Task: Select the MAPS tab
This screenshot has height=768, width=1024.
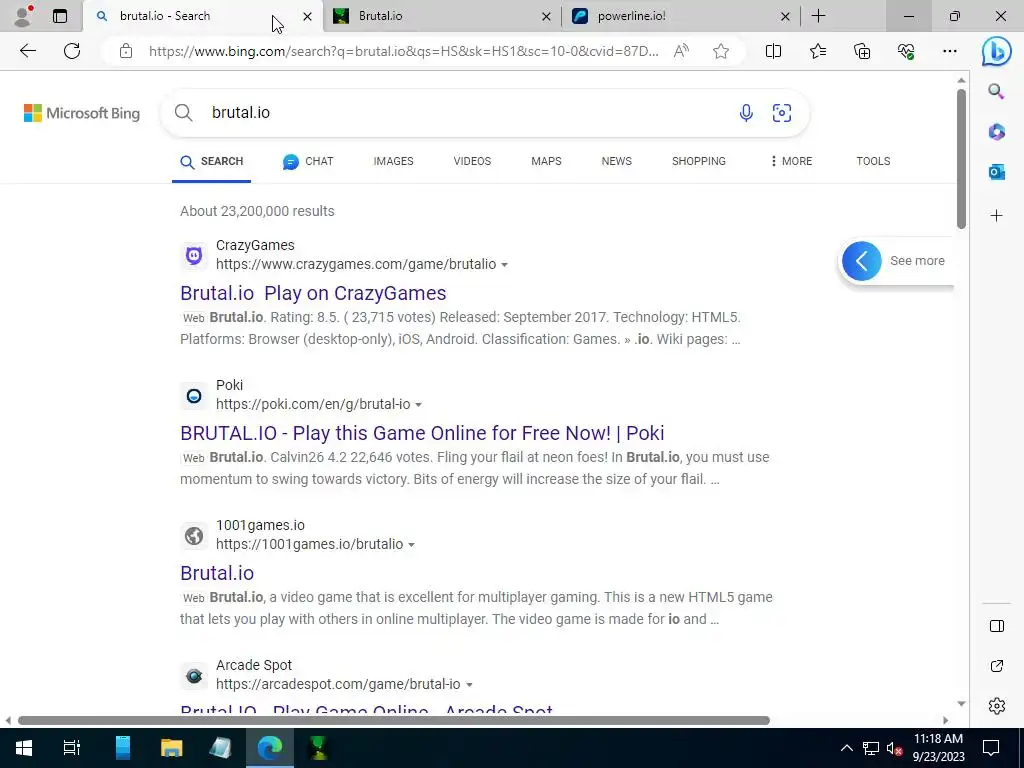Action: (546, 161)
